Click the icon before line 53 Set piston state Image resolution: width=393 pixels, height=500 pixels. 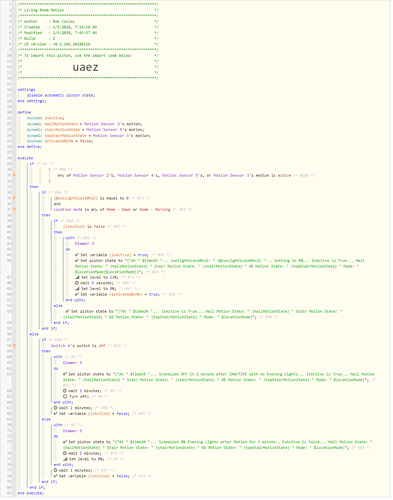coord(68,311)
